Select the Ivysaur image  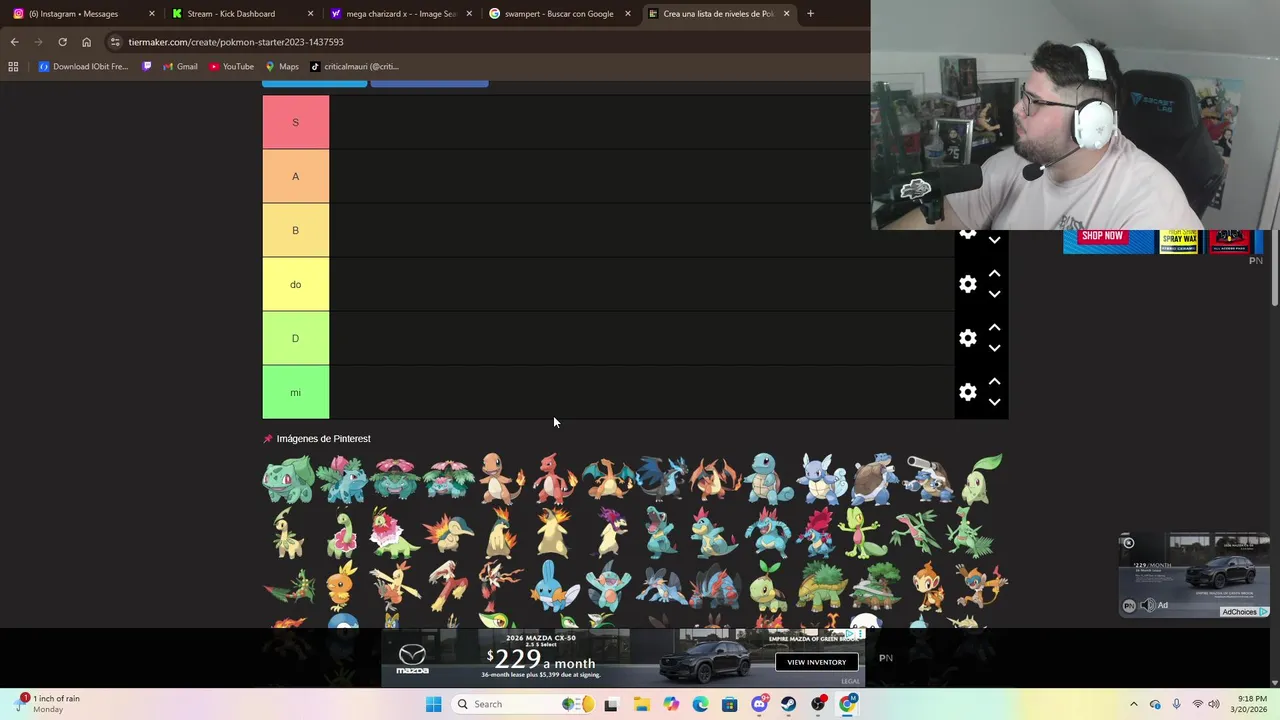pos(342,479)
